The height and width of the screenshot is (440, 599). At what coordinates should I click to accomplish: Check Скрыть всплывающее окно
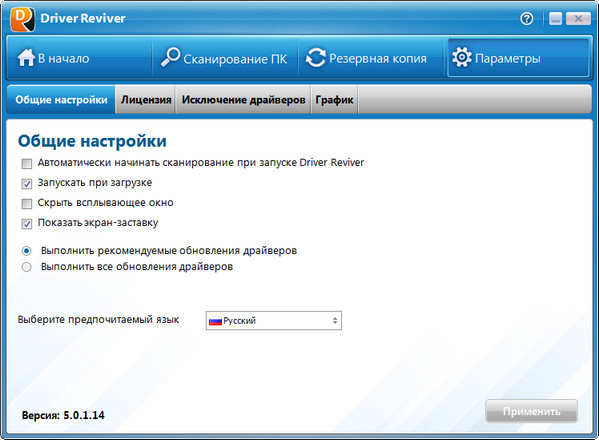click(x=27, y=204)
